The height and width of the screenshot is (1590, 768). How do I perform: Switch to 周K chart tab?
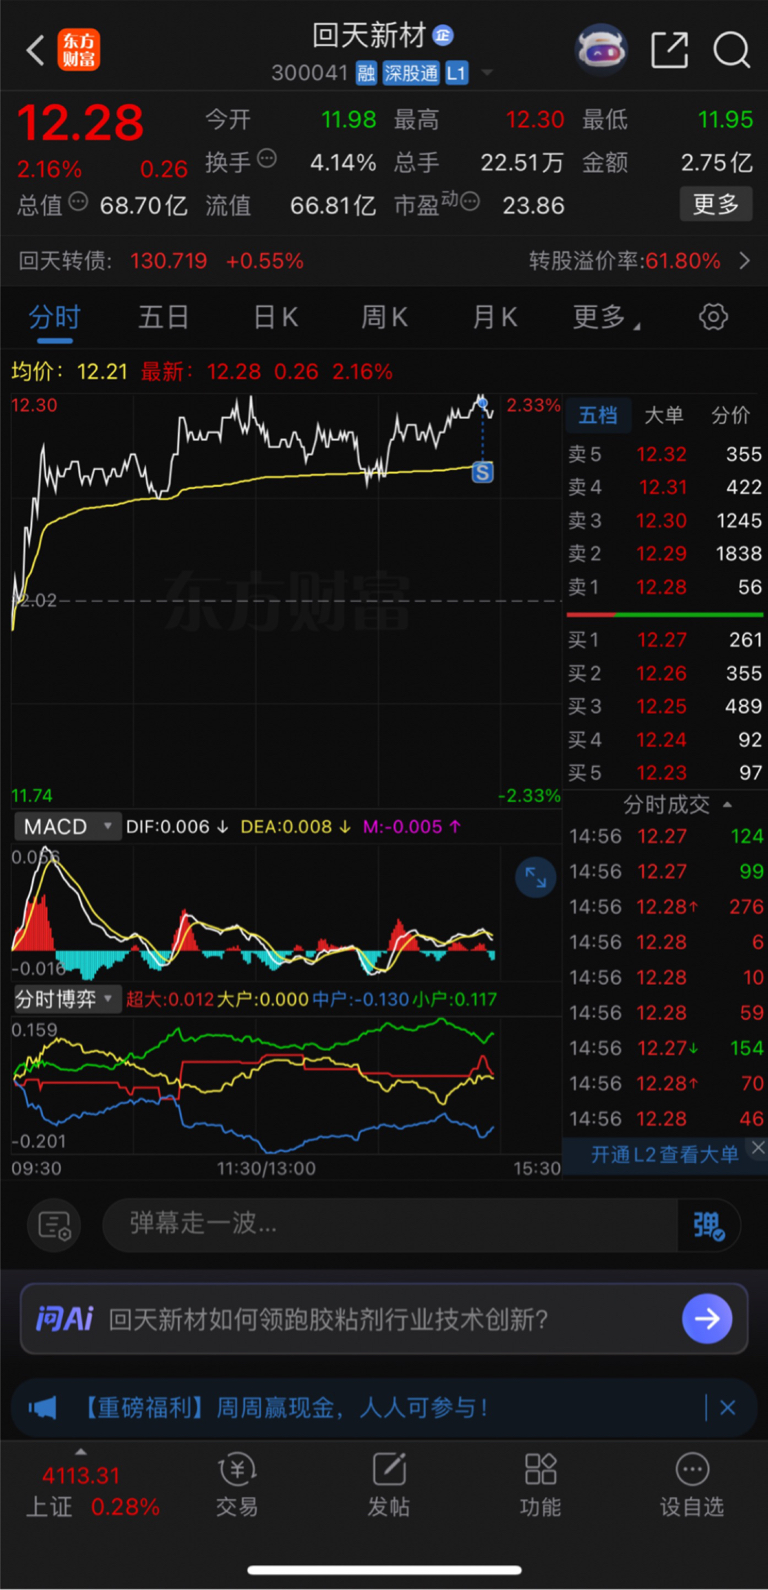pos(384,317)
